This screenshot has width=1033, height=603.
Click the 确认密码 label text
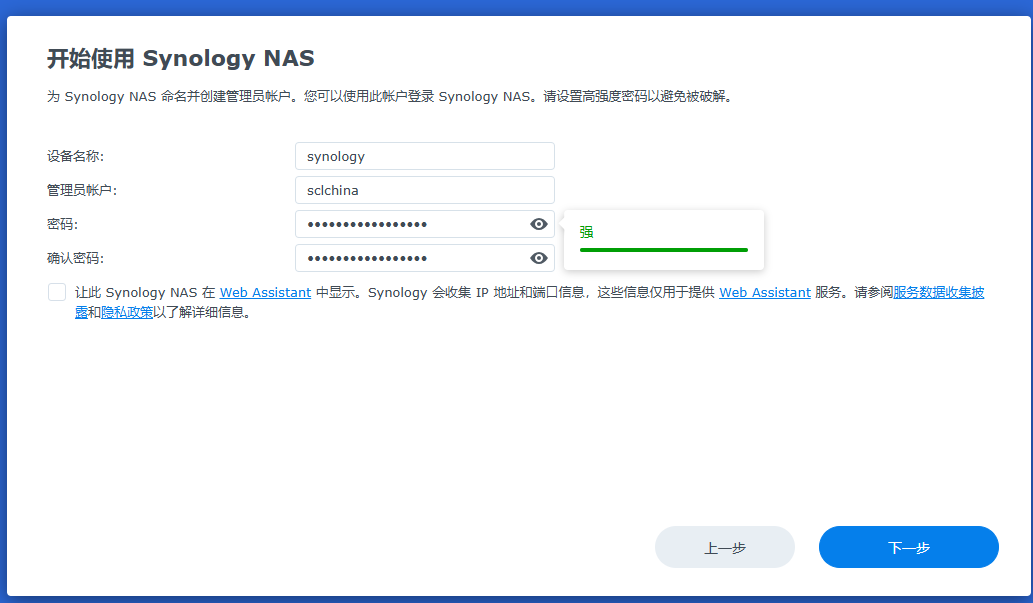pyautogui.click(x=75, y=258)
